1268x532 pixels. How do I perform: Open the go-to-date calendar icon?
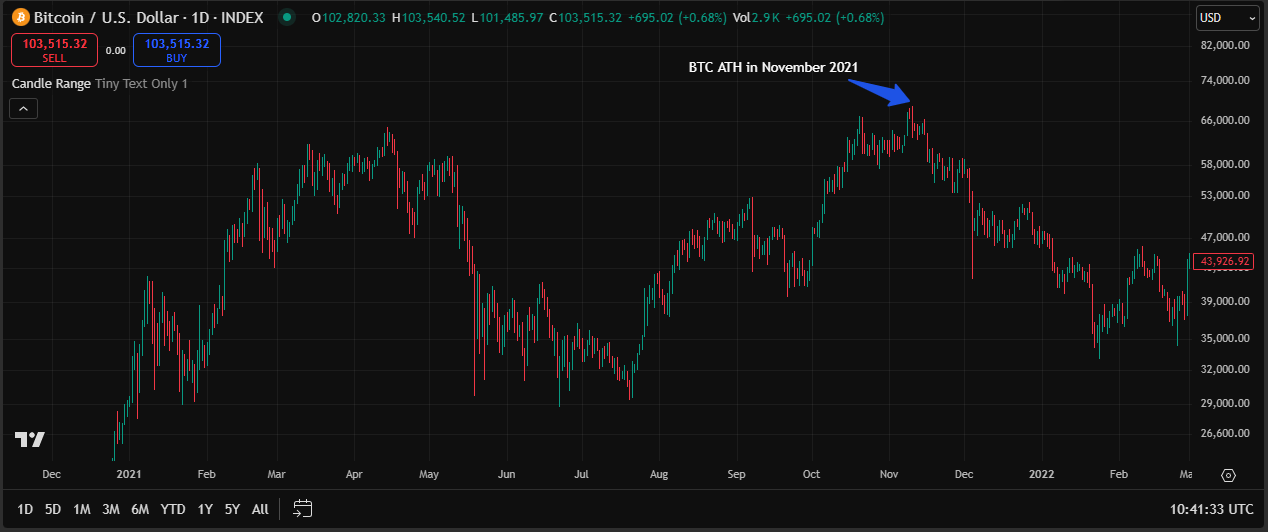[303, 509]
